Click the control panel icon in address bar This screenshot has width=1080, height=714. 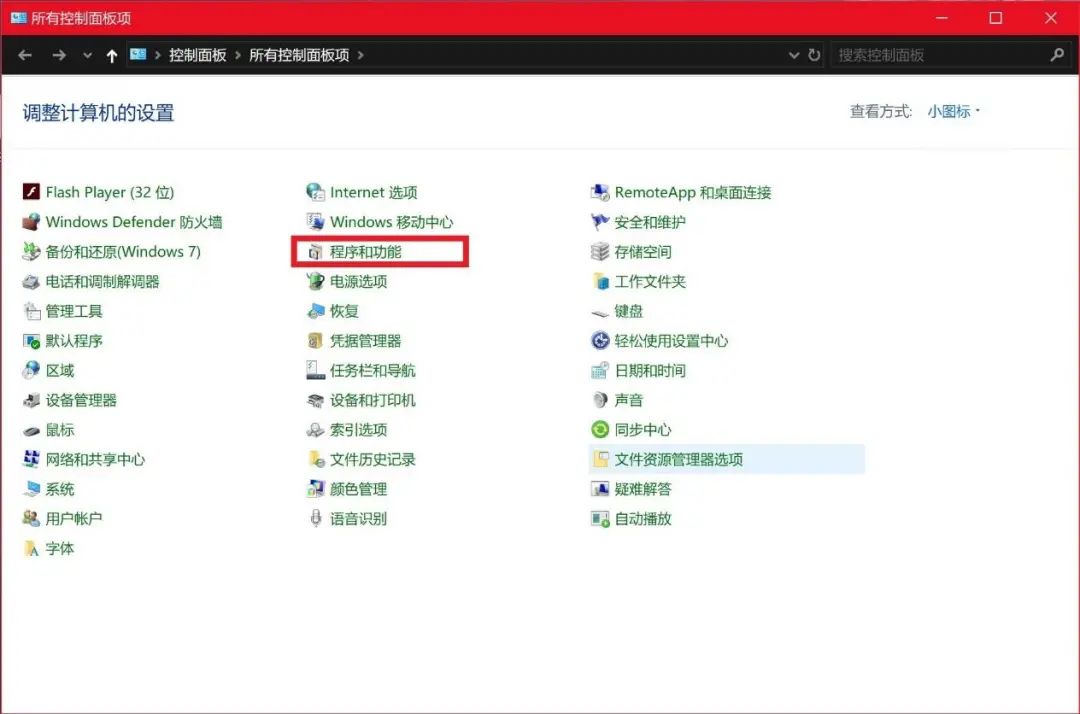coord(138,54)
